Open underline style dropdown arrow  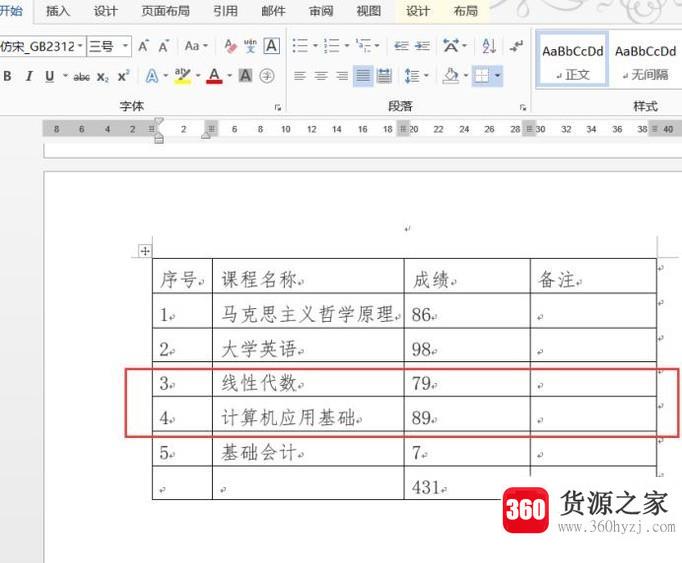tap(65, 76)
